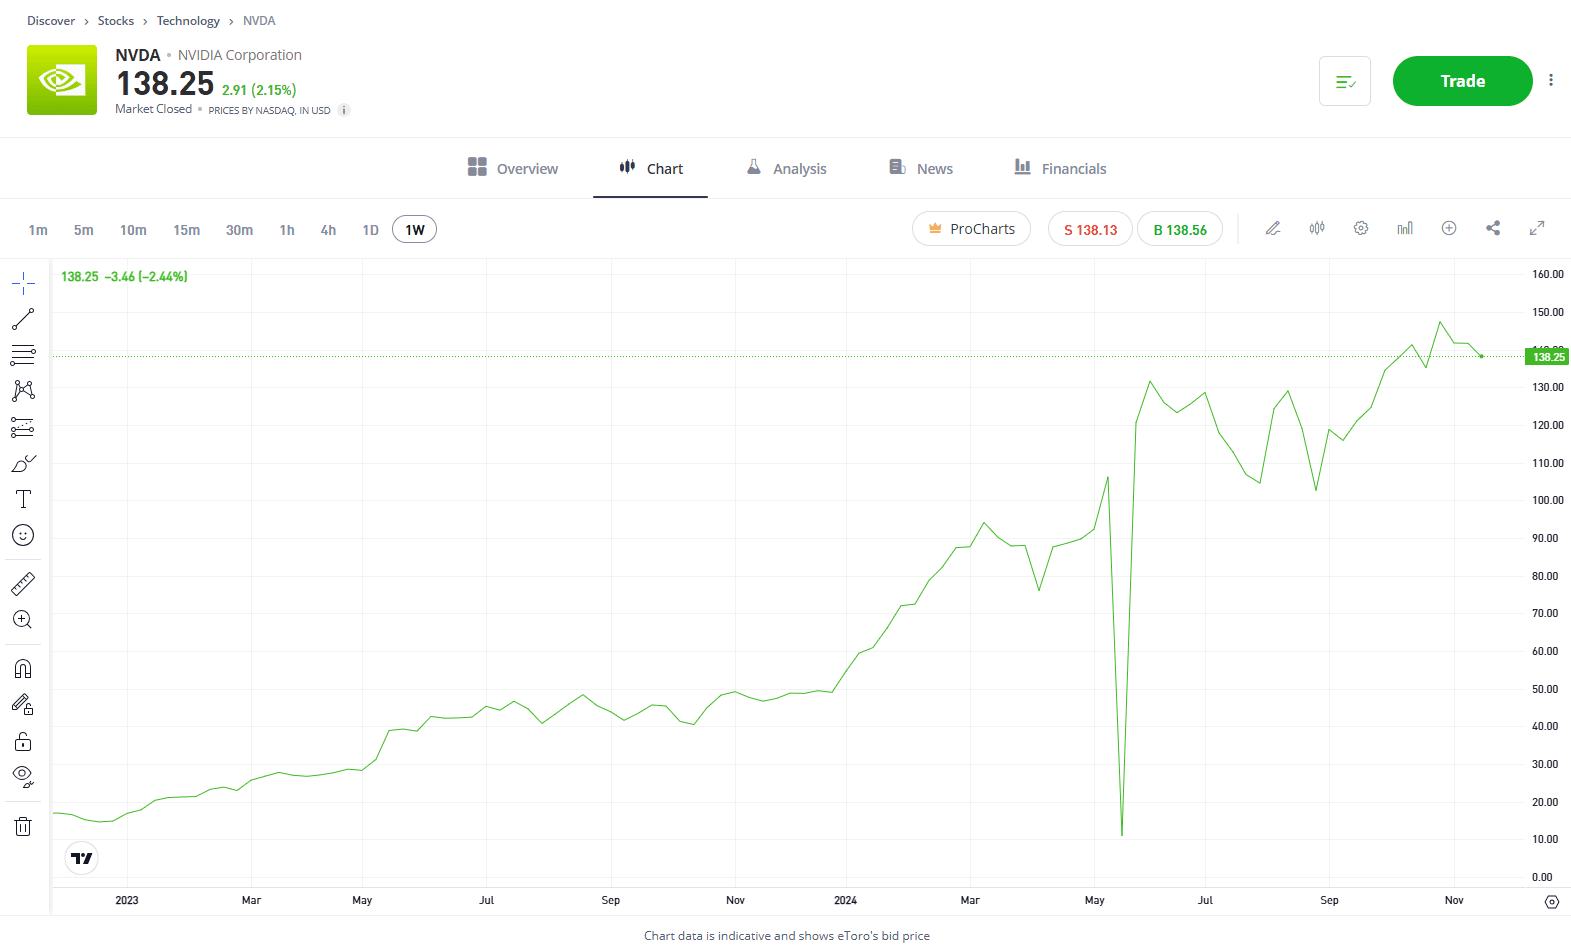The width and height of the screenshot is (1571, 949).
Task: Switch to the Overview tab
Action: tap(513, 168)
